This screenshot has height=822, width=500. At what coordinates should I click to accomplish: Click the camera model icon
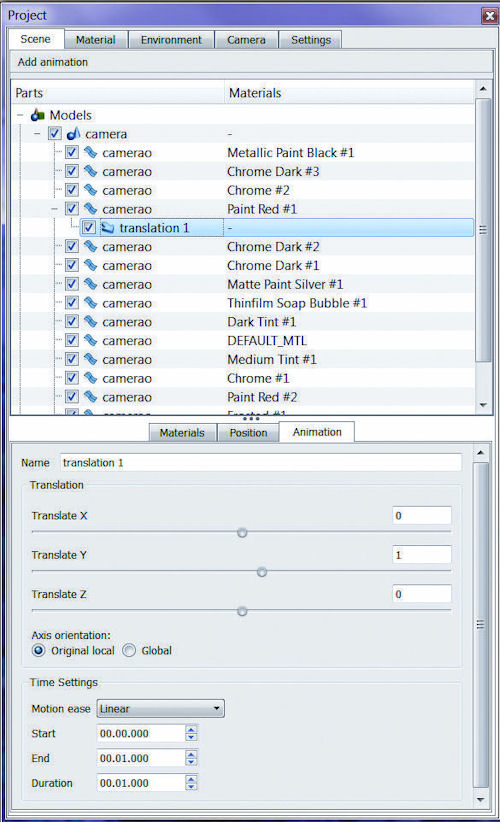click(x=74, y=134)
